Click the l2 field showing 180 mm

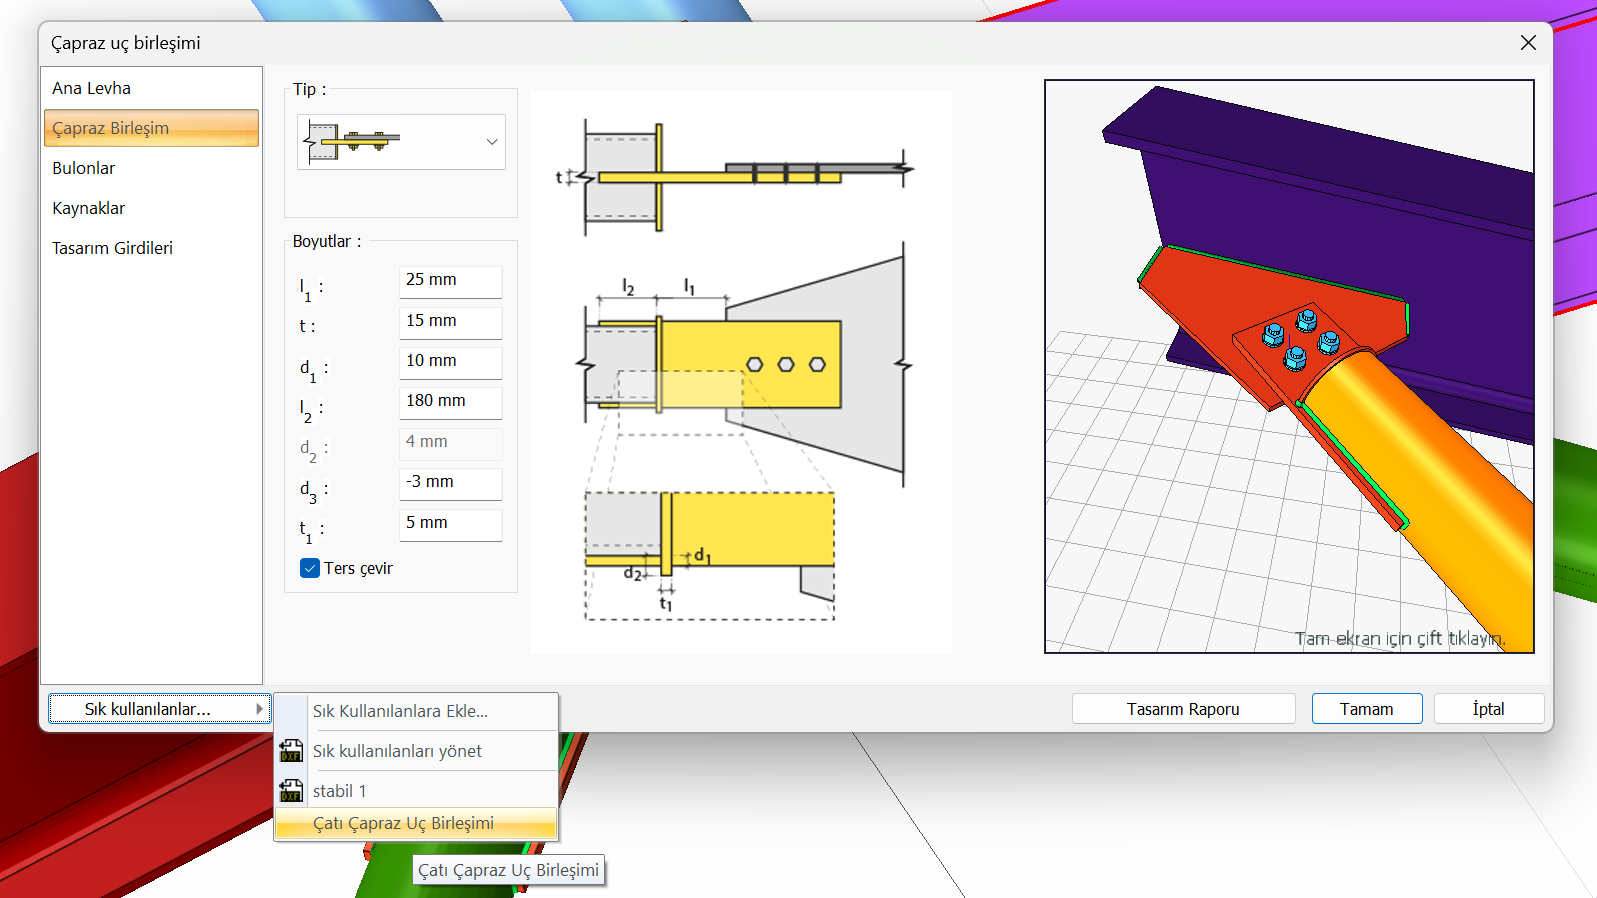pos(450,401)
